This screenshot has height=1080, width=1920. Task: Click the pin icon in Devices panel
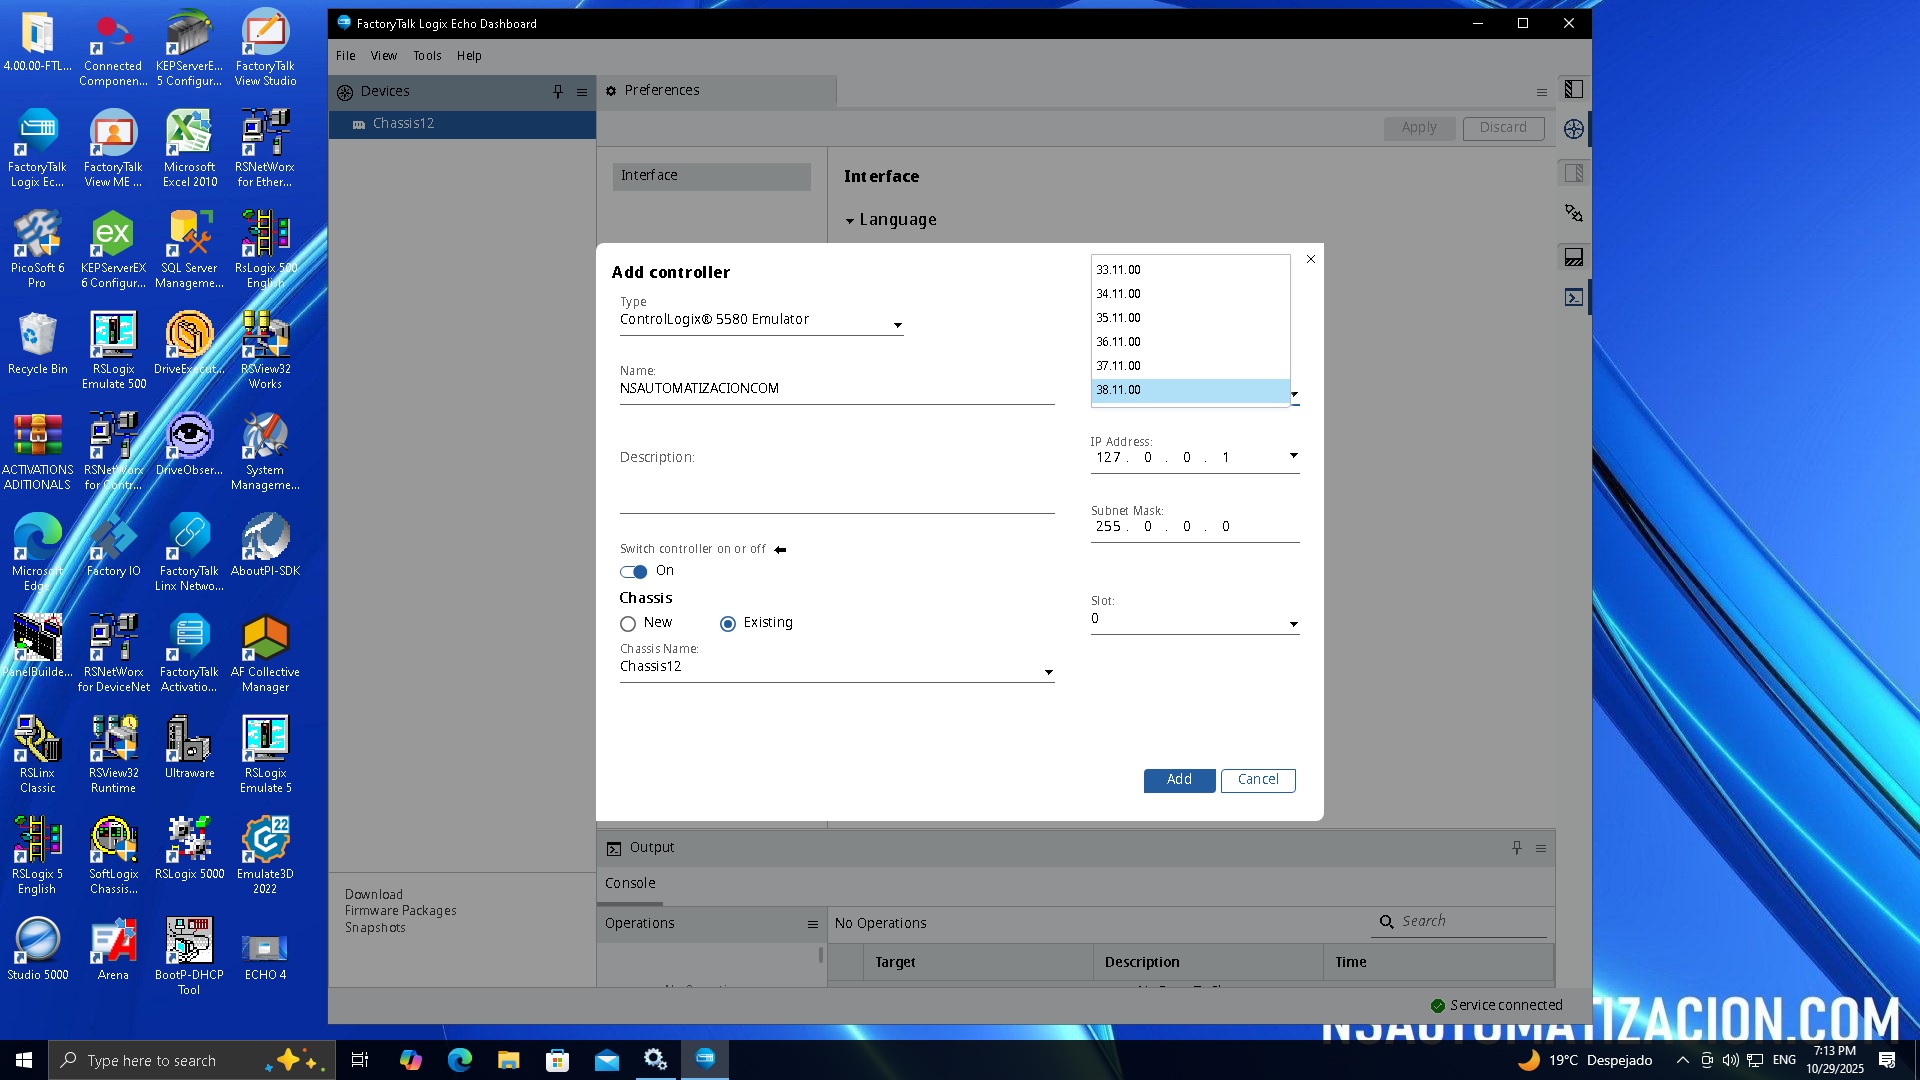558,92
